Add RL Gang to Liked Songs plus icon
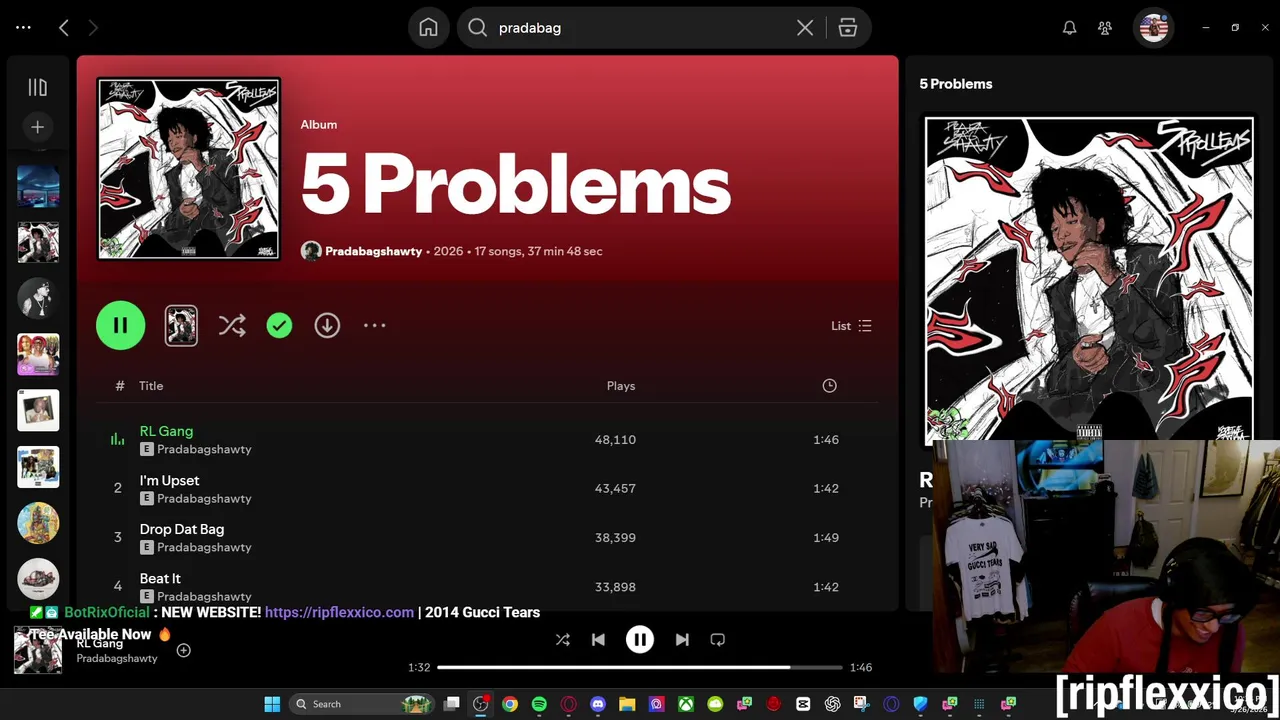This screenshot has width=1280, height=720. [183, 650]
